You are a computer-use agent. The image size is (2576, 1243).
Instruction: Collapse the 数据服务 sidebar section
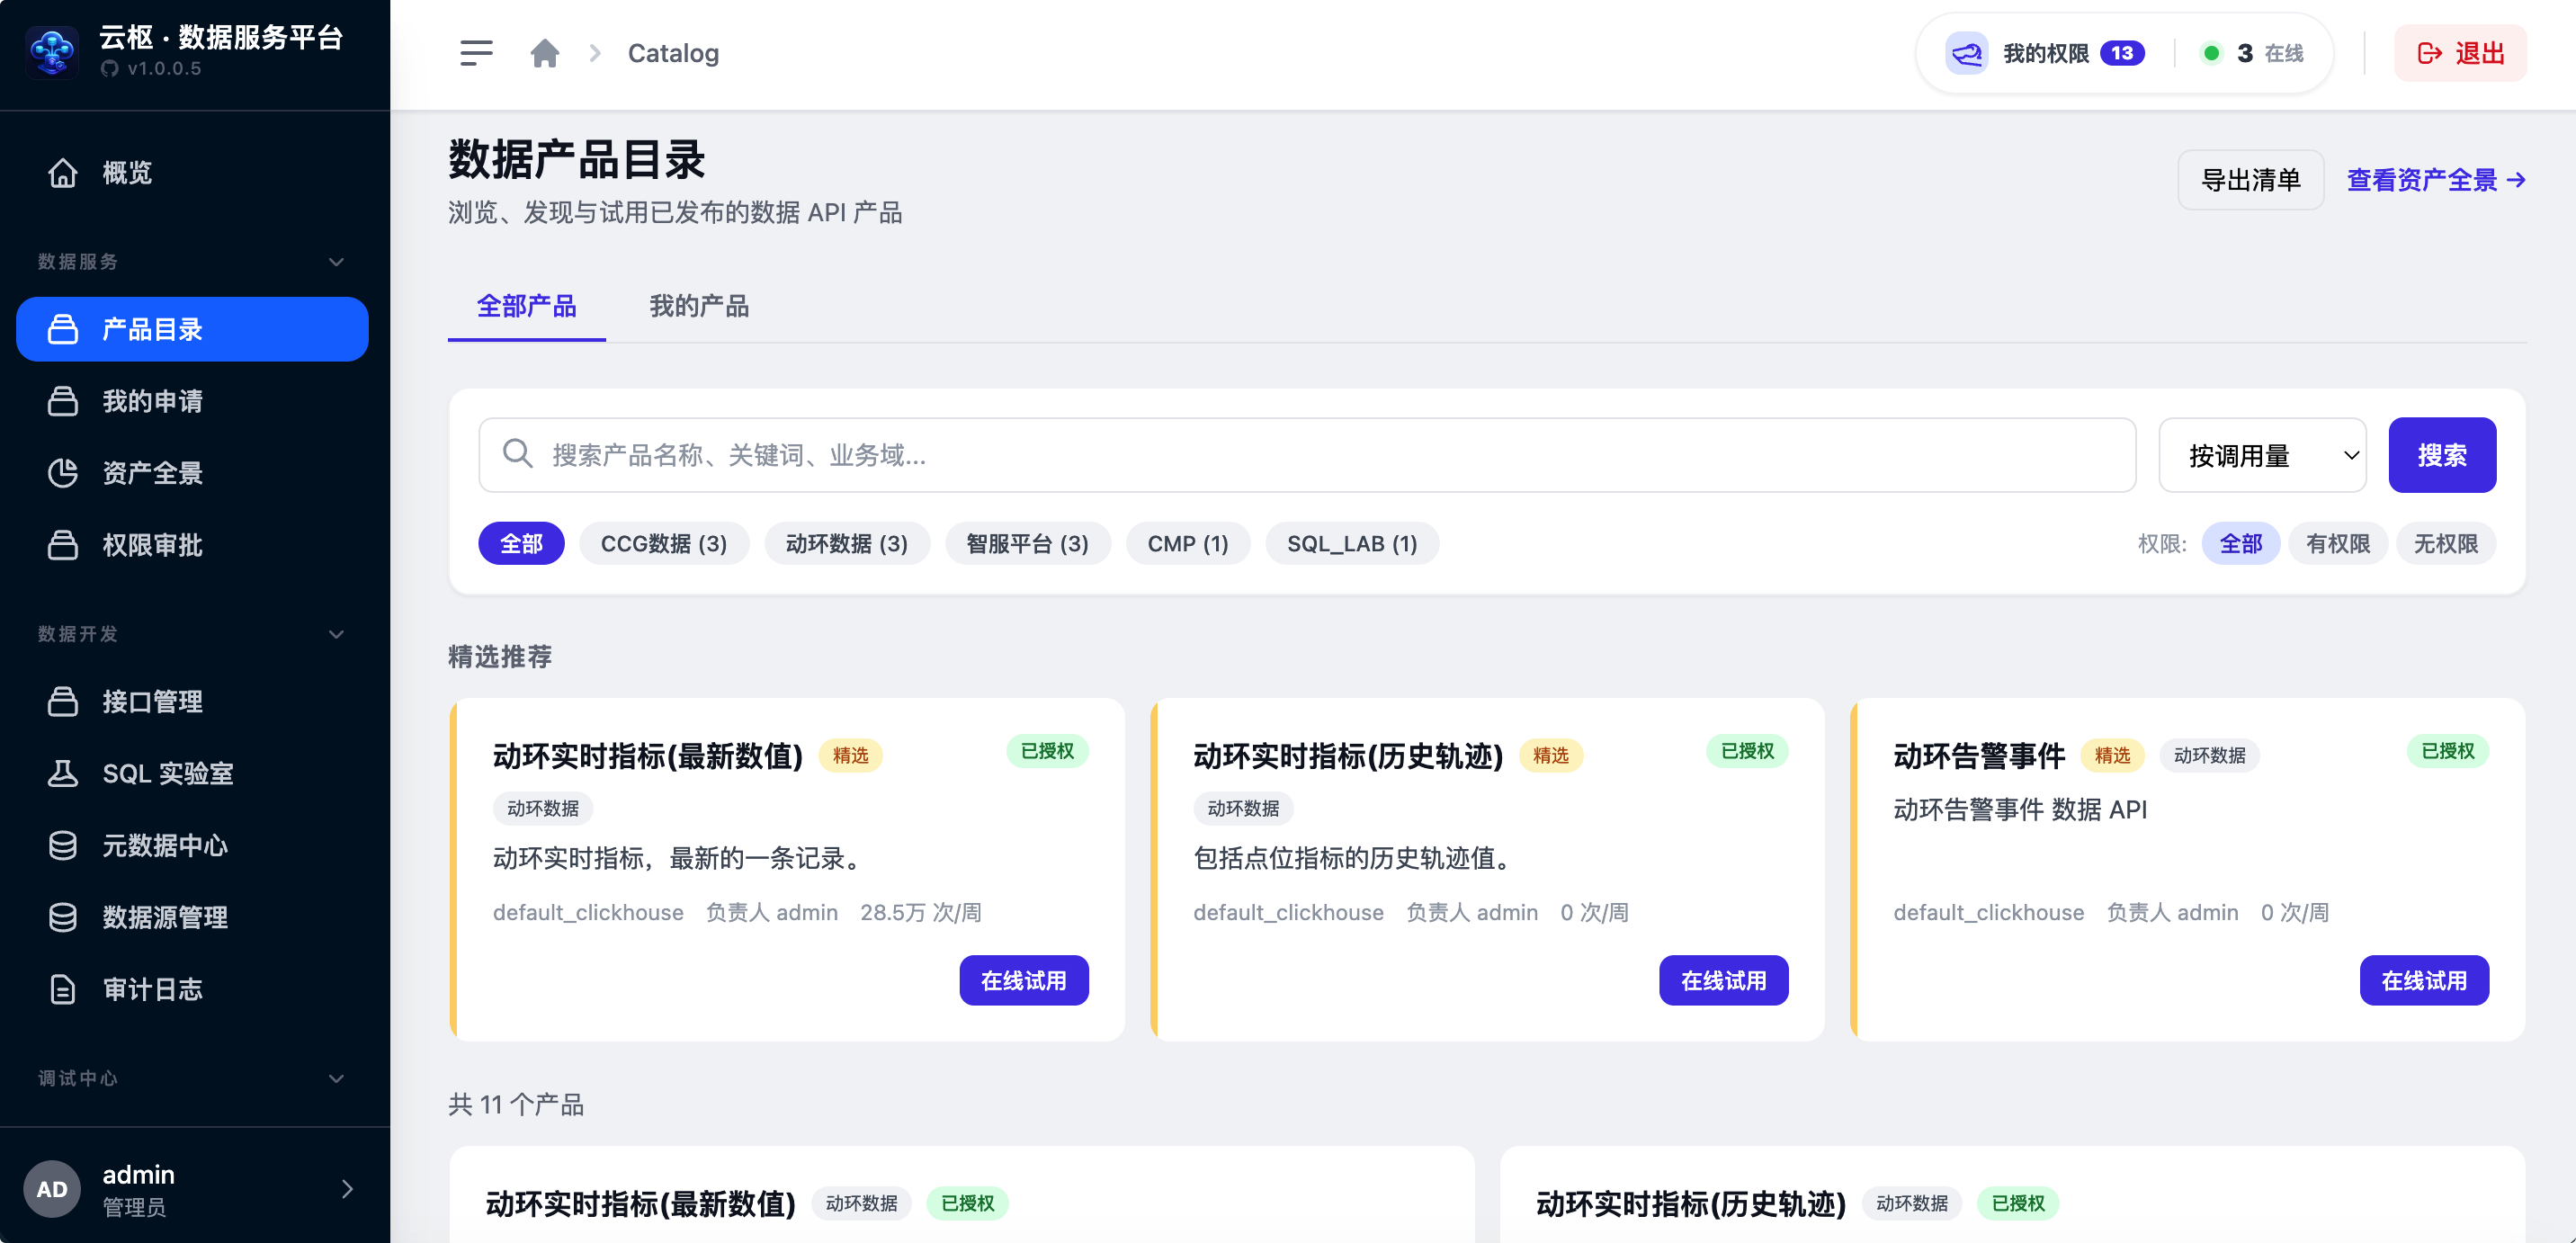tap(336, 262)
